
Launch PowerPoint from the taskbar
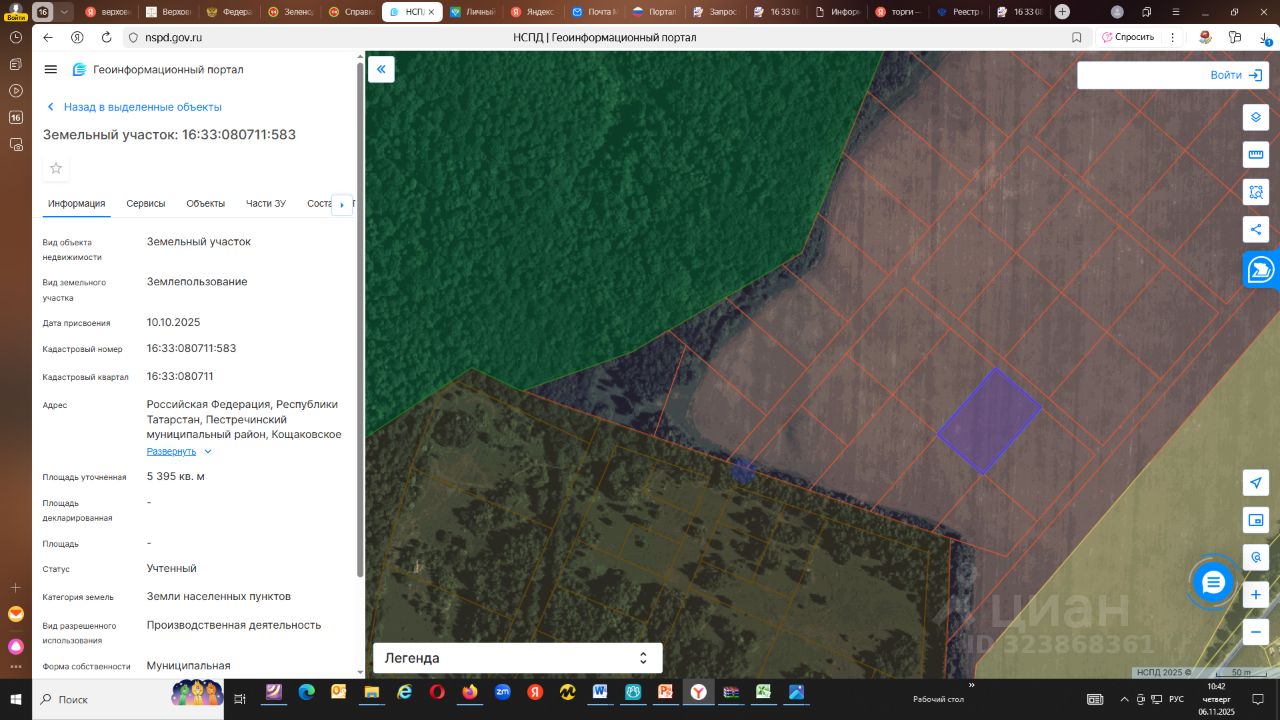click(665, 692)
